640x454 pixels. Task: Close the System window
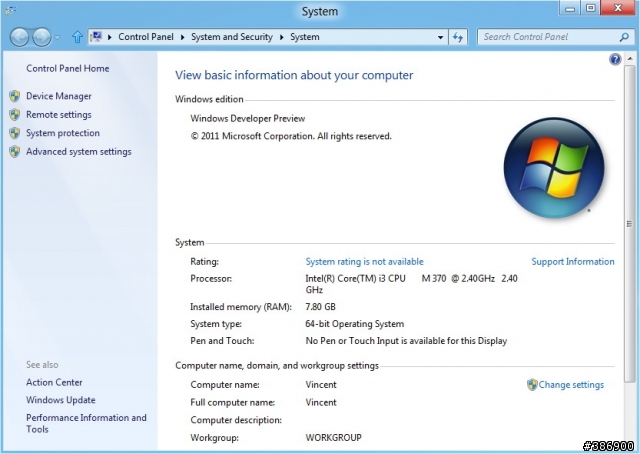(x=618, y=9)
